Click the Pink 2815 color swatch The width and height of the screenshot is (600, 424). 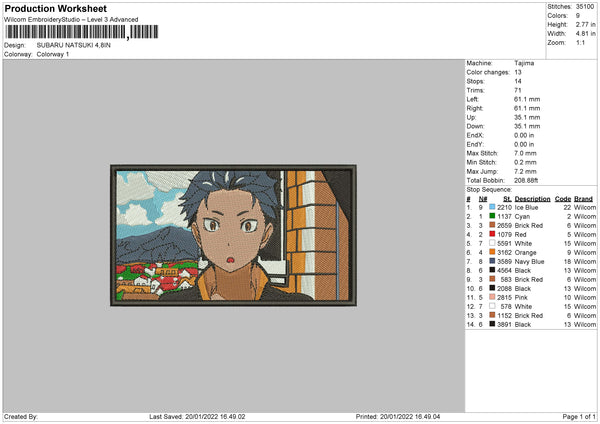point(492,297)
